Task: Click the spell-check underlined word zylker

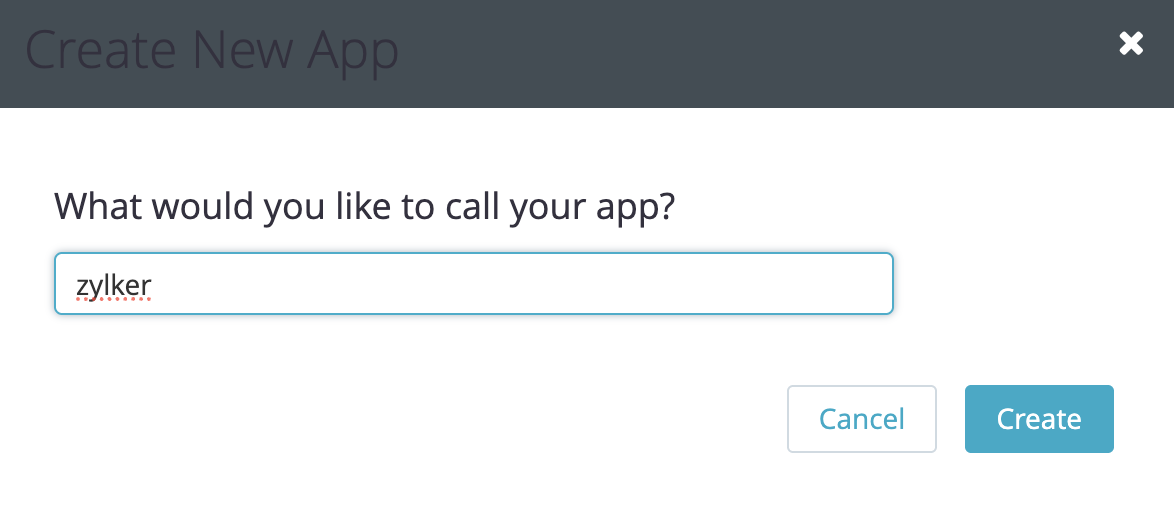Action: [114, 285]
